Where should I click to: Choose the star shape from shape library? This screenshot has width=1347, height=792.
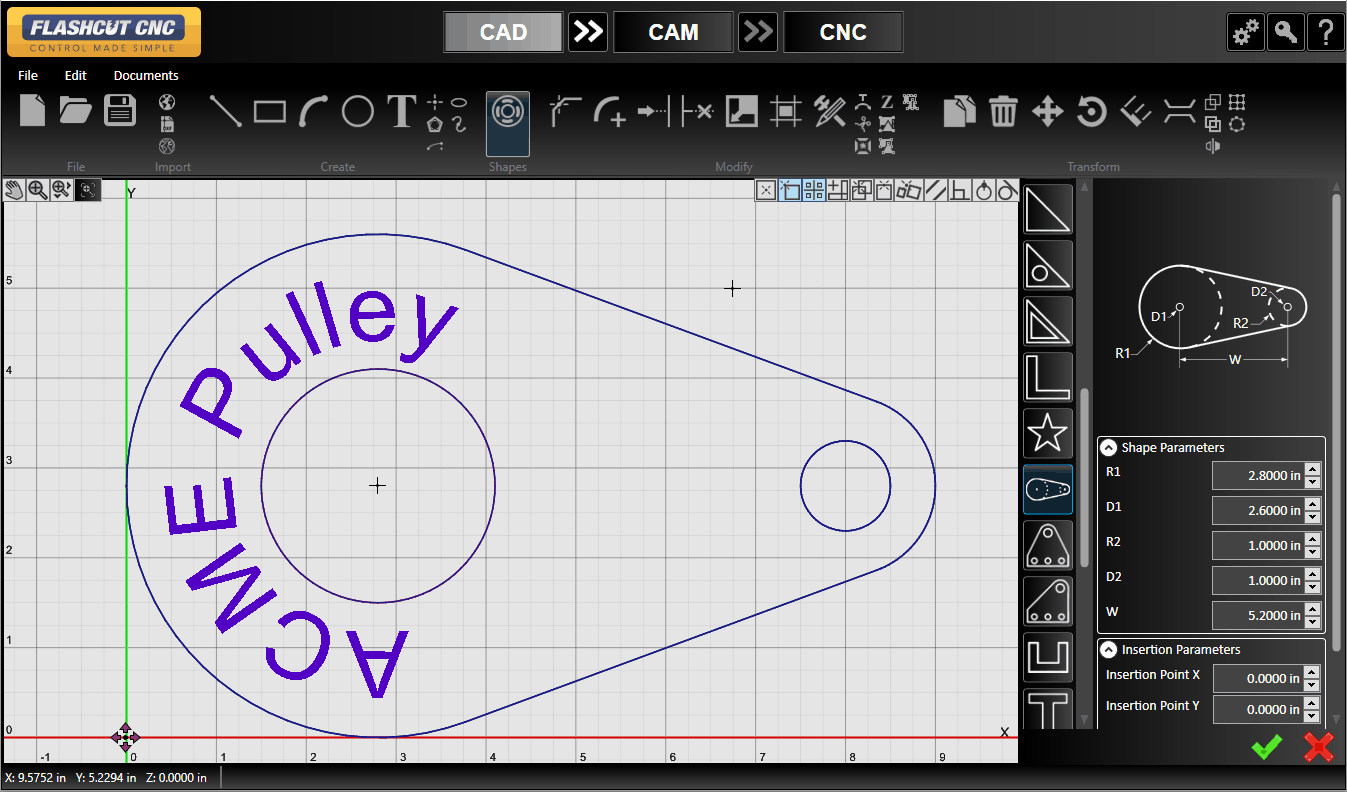click(x=1047, y=433)
